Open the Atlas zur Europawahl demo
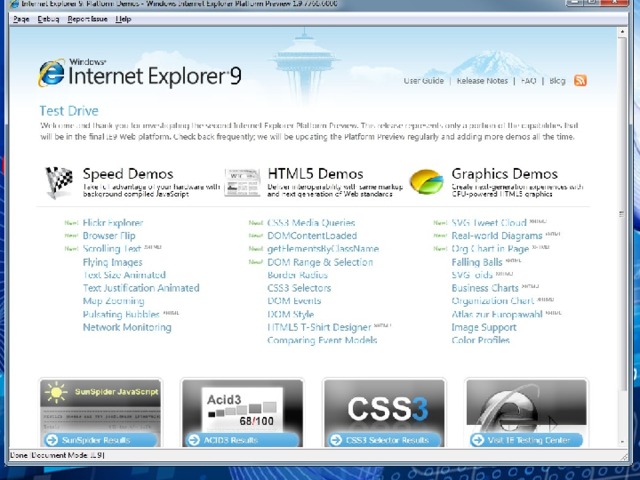 pos(497,314)
